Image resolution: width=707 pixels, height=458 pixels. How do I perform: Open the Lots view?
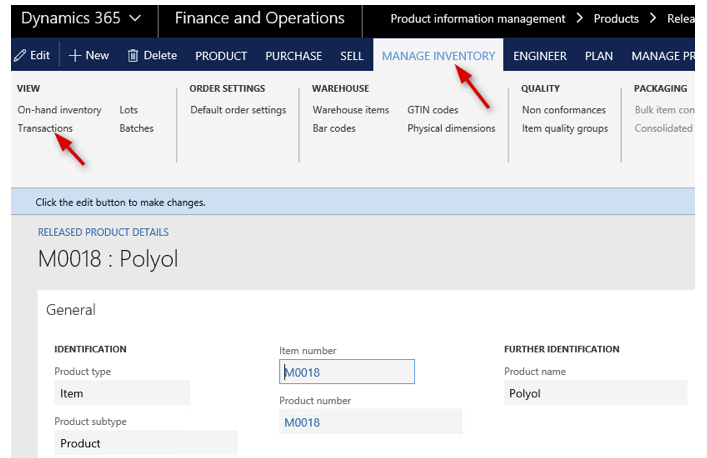pyautogui.click(x=129, y=110)
